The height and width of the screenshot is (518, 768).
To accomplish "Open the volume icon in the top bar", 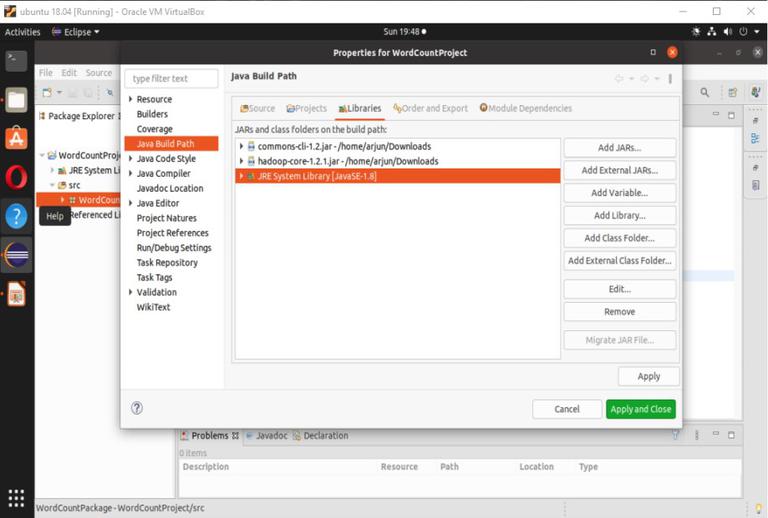I will 728,32.
